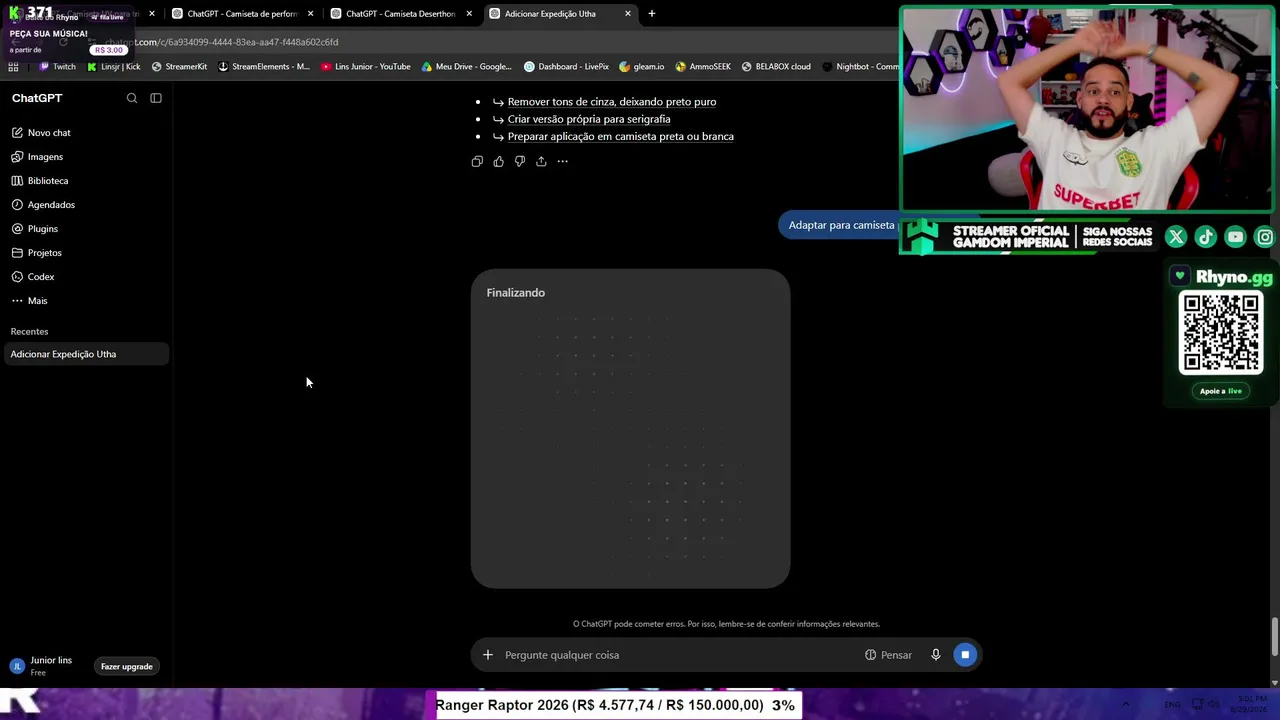Open the AmmoSEEK bookmark
This screenshot has height=720, width=1280.
[703, 67]
